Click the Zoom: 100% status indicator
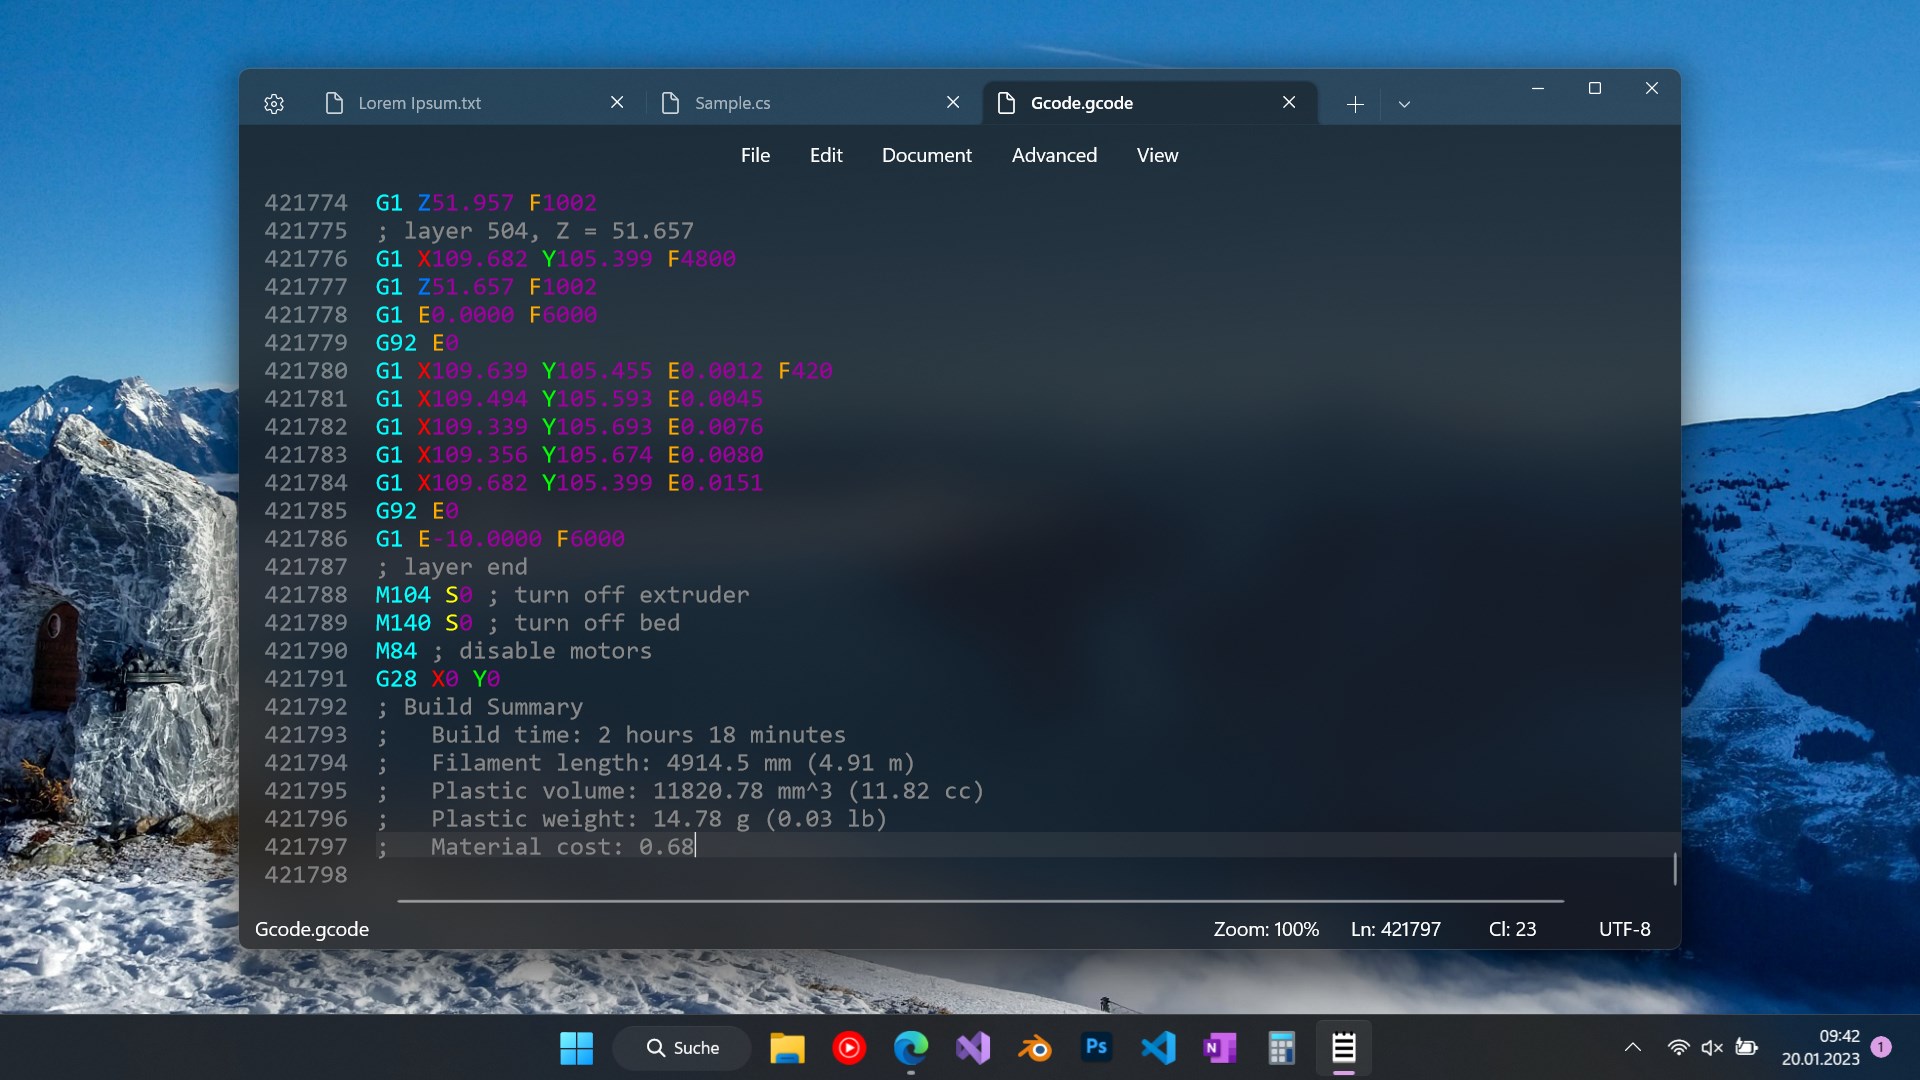 point(1266,929)
